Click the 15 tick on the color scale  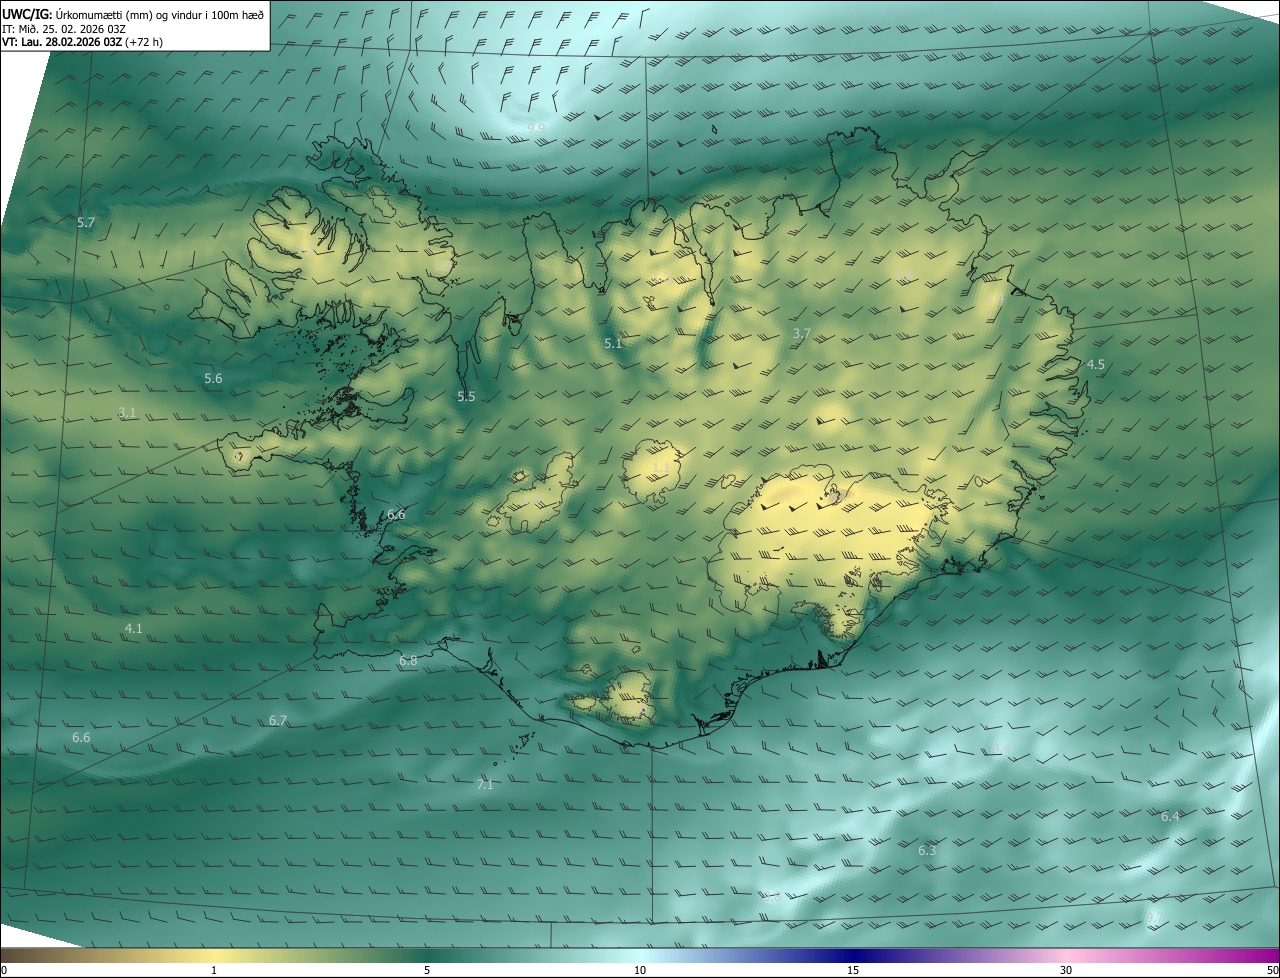[x=853, y=971]
